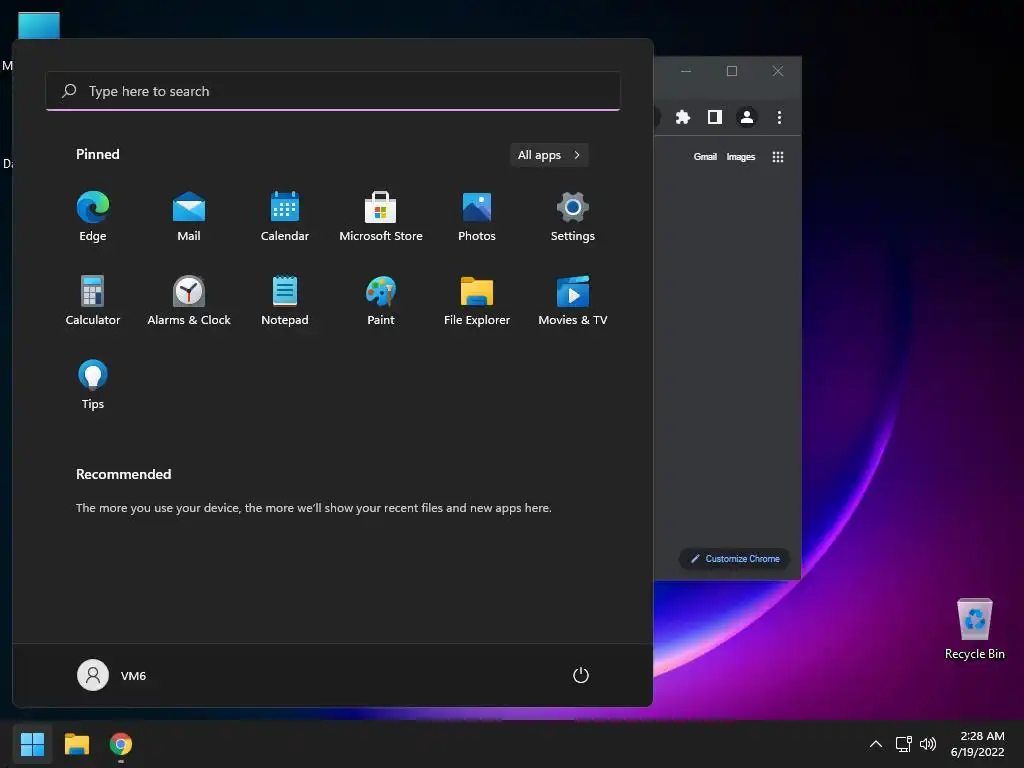Click the Gmail link in Chrome

point(705,157)
